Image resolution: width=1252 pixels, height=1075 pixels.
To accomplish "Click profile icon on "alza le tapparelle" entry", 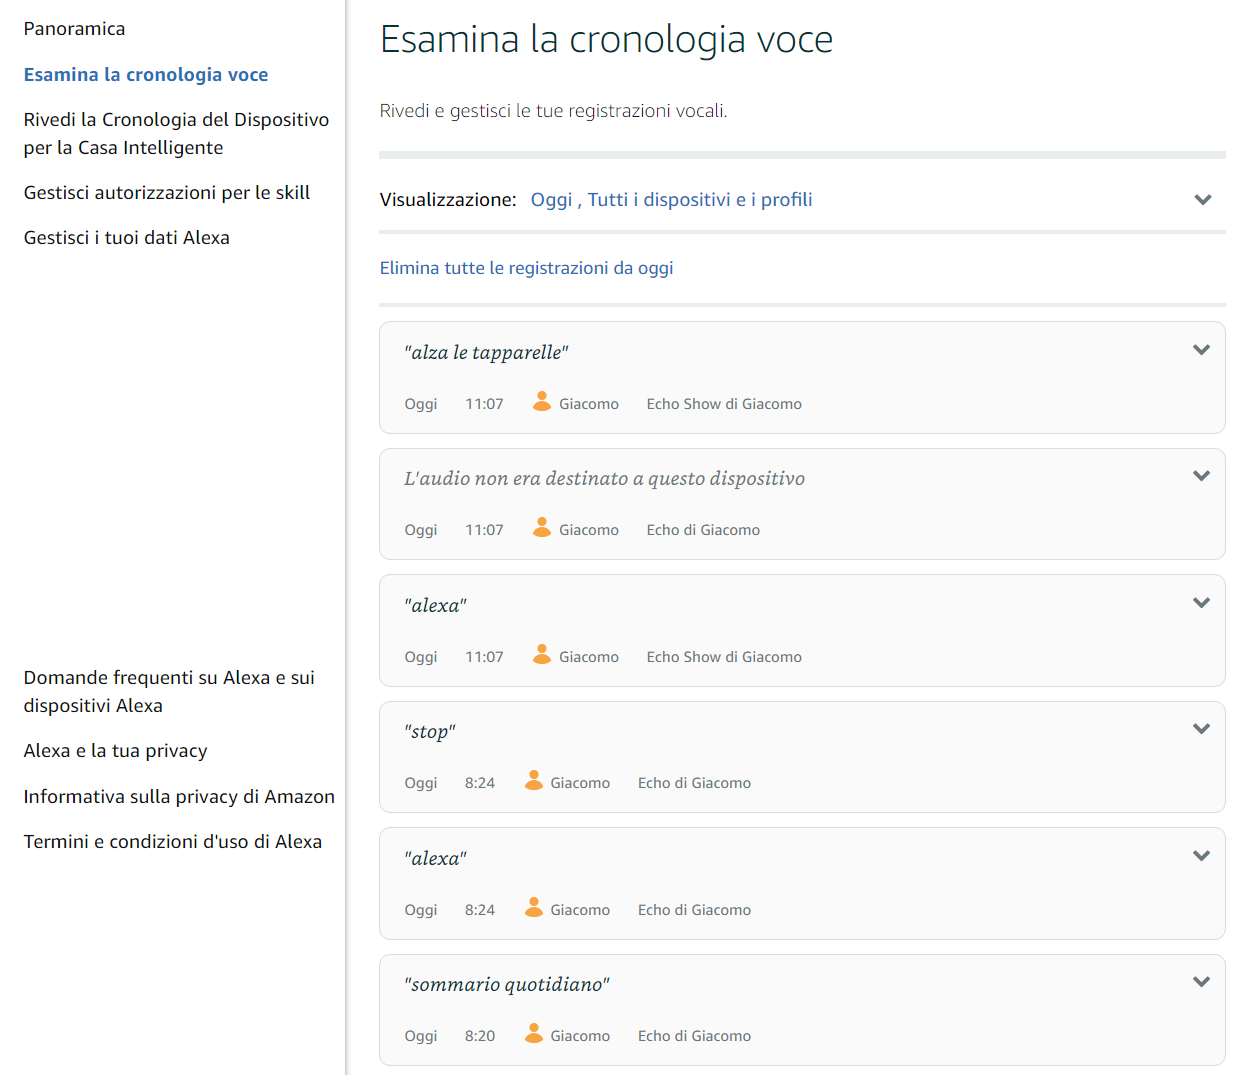I will (x=542, y=402).
